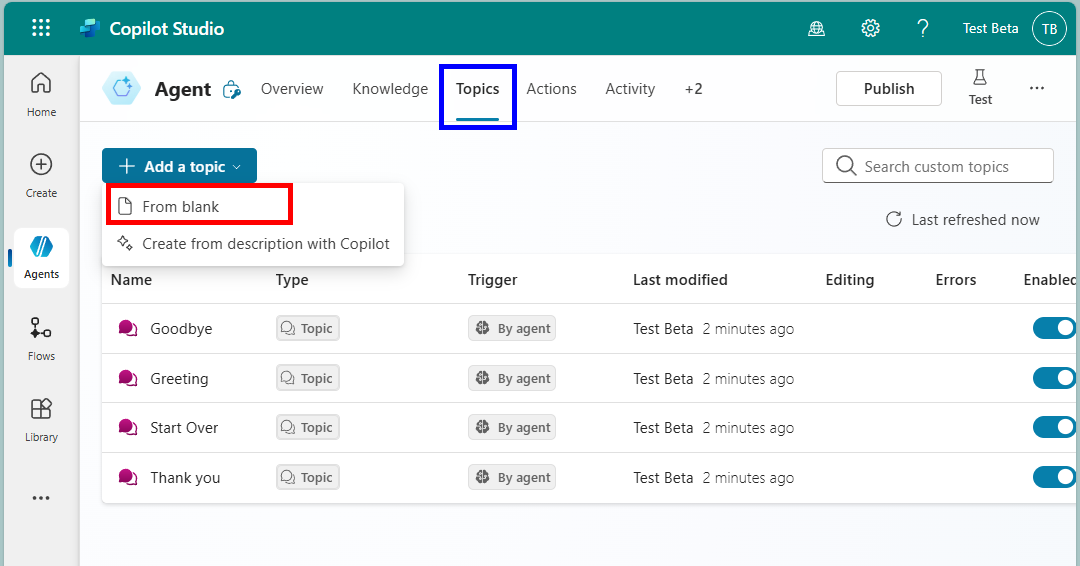Open the Start Over topic

tap(184, 428)
